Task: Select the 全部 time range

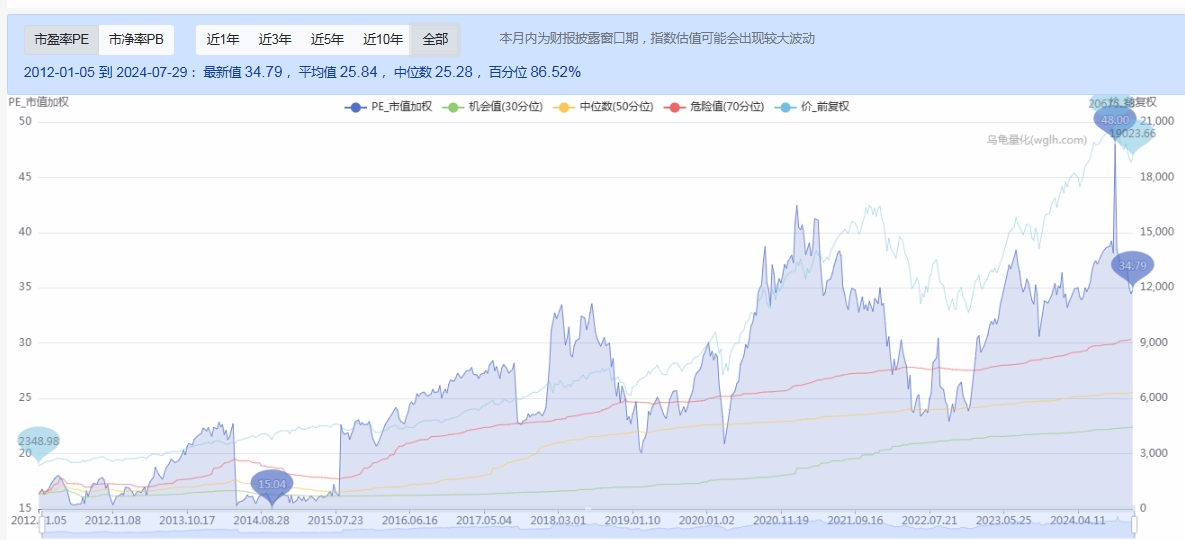Action: (x=435, y=39)
